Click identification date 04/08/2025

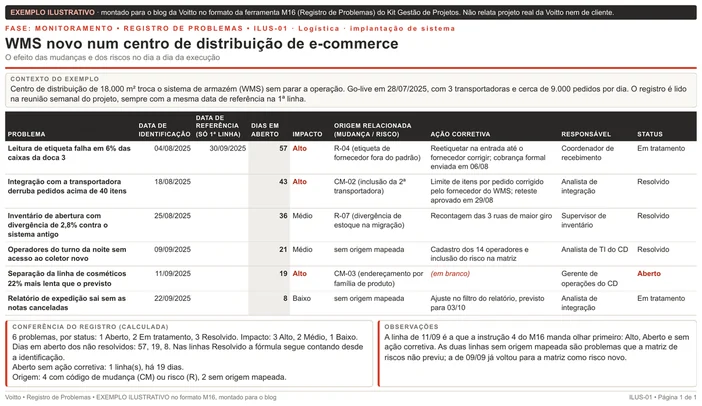[172, 148]
